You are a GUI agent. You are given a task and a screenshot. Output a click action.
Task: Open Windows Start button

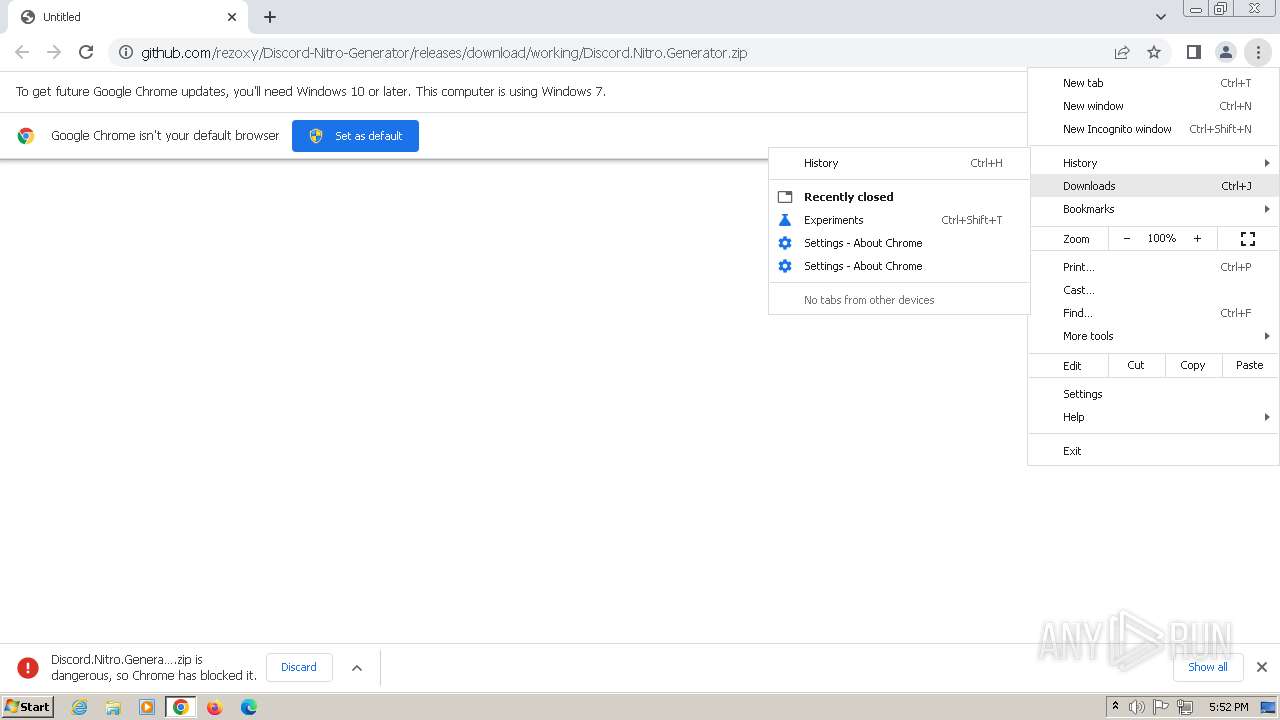(27, 706)
